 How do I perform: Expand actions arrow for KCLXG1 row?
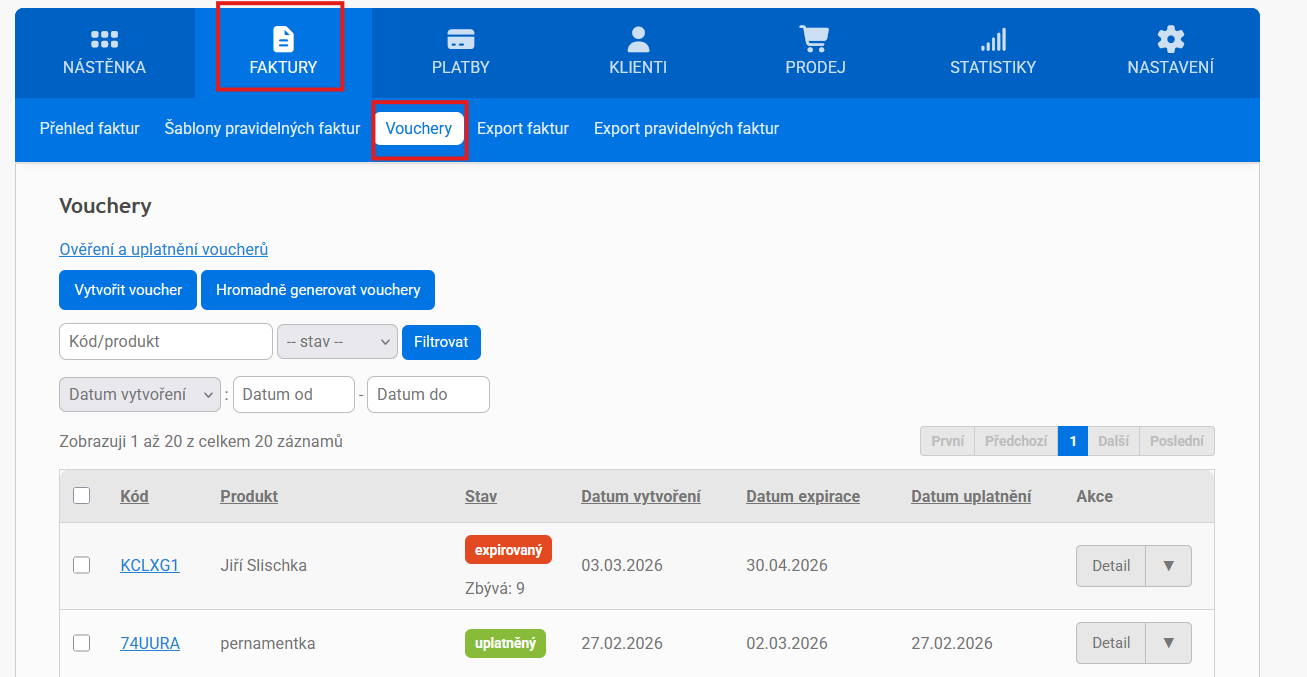point(1168,565)
